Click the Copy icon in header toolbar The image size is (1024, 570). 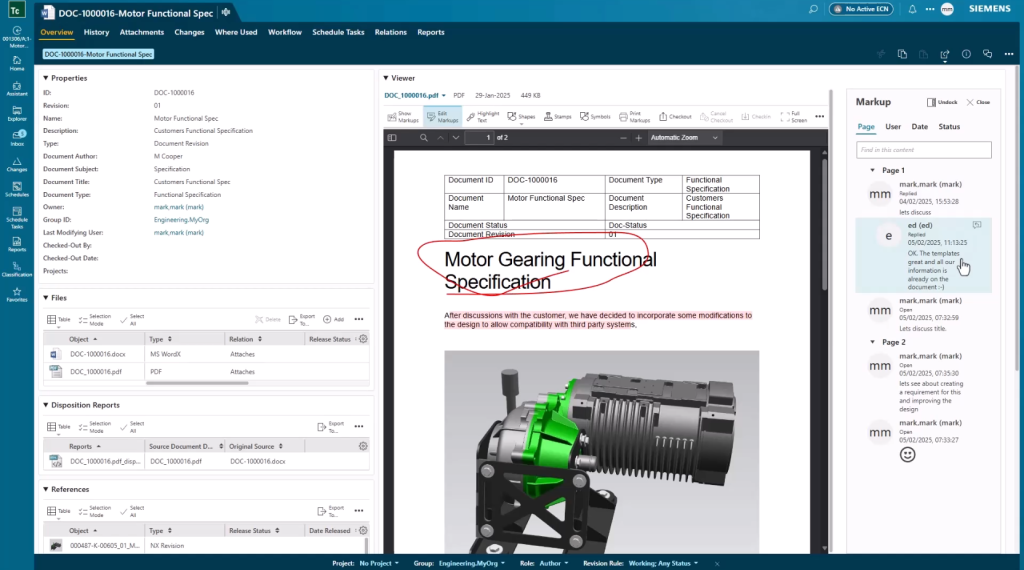tap(903, 54)
